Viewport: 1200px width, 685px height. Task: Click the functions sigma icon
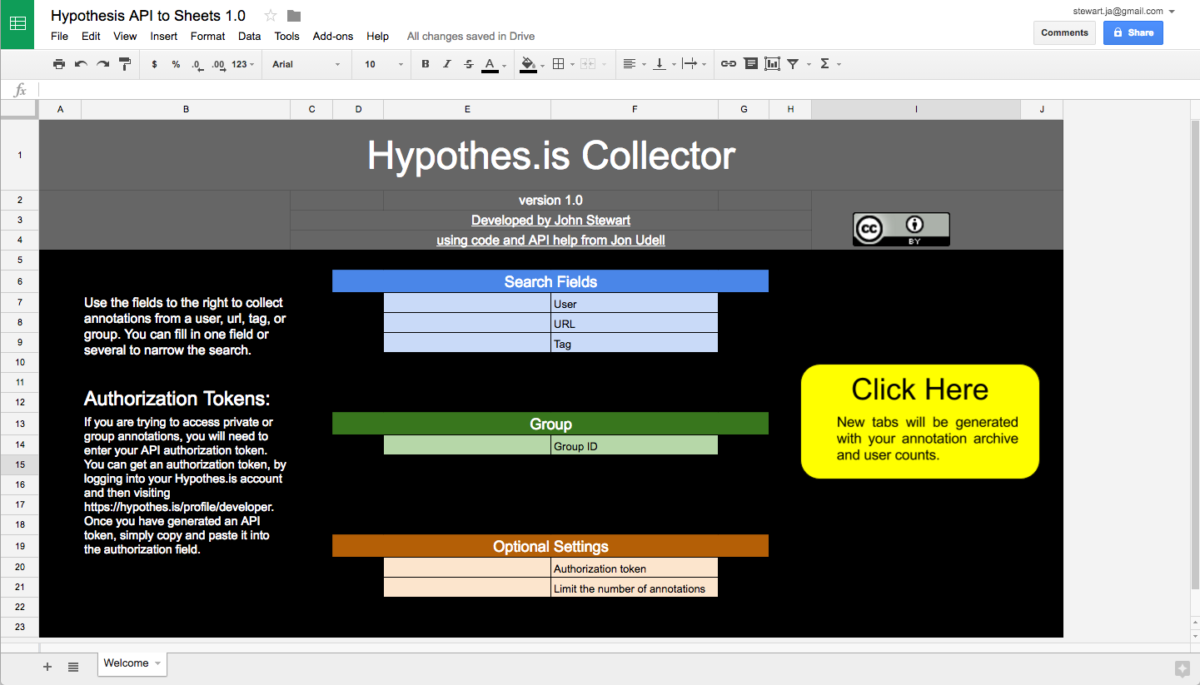pos(825,64)
